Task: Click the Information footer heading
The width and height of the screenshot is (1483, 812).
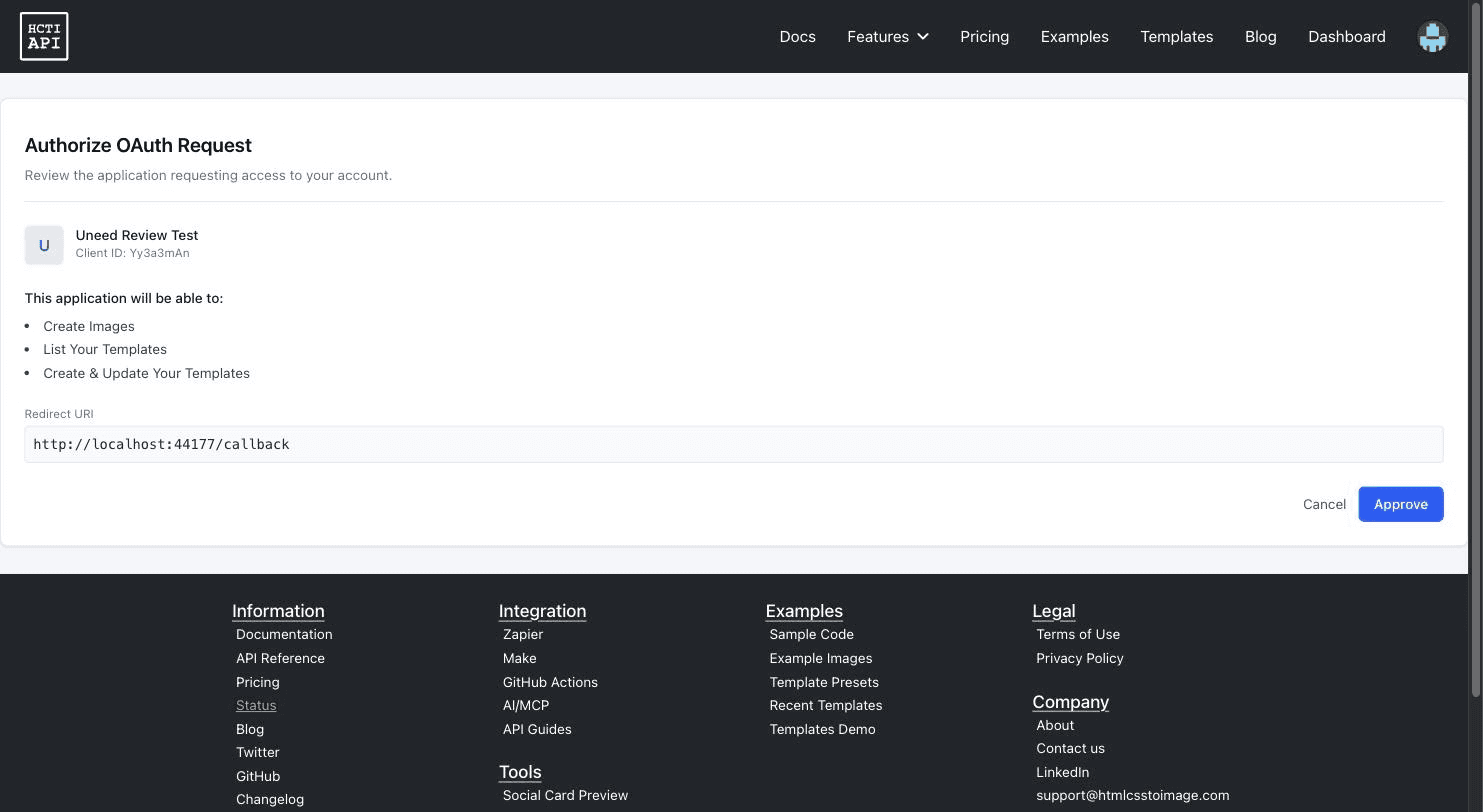Action: tap(278, 611)
